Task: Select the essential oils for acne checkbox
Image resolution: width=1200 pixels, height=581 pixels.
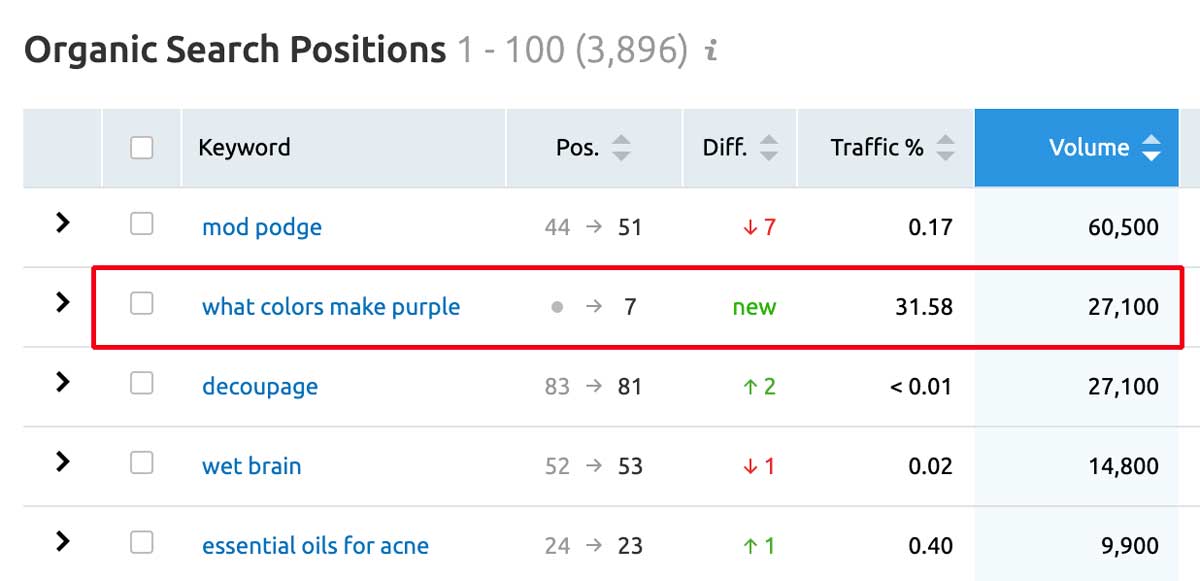Action: click(x=142, y=542)
